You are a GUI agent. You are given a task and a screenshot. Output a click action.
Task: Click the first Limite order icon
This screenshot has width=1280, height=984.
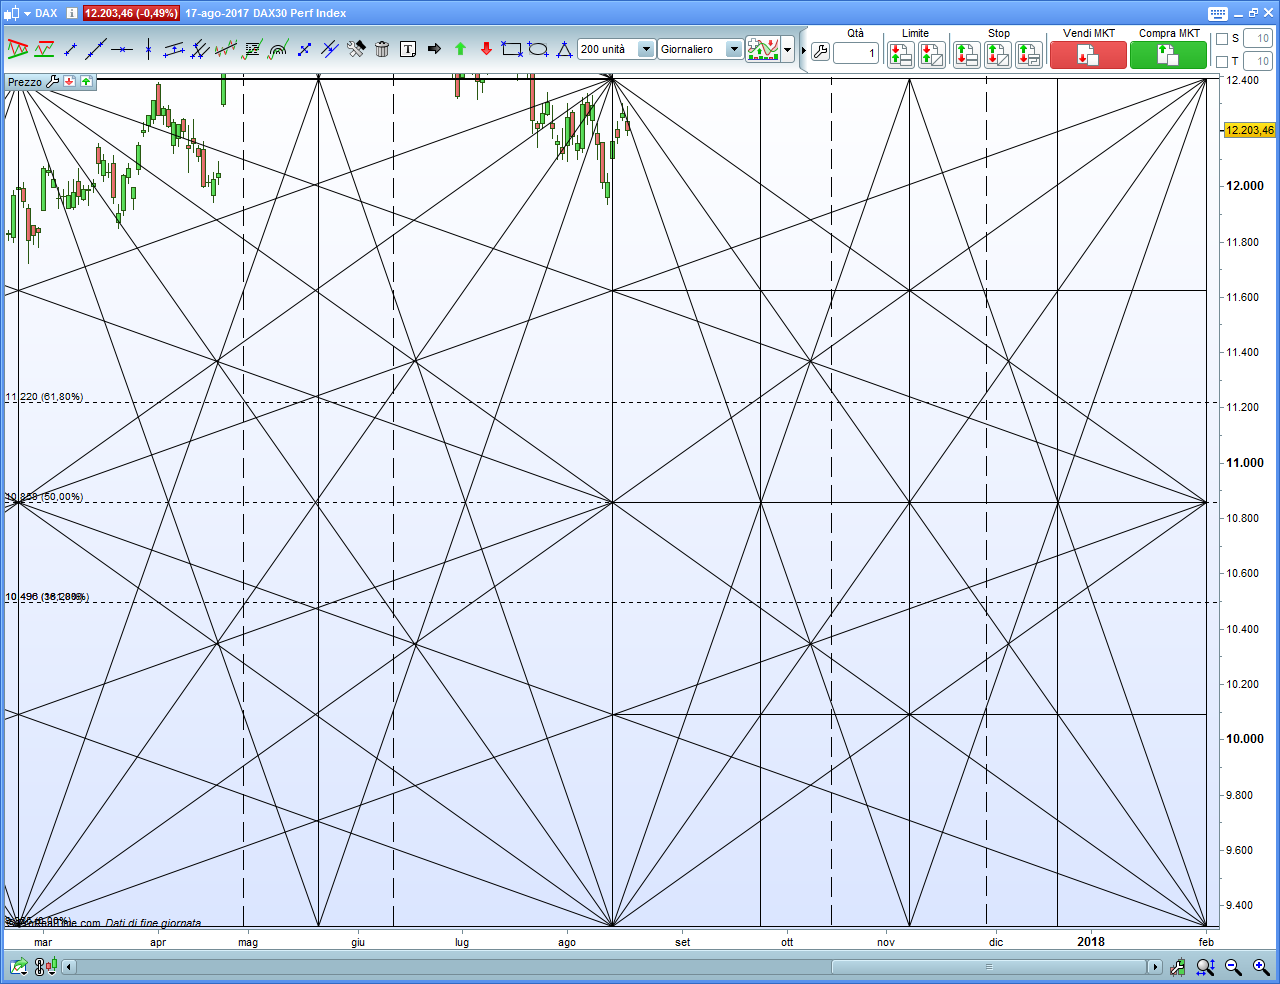(900, 55)
